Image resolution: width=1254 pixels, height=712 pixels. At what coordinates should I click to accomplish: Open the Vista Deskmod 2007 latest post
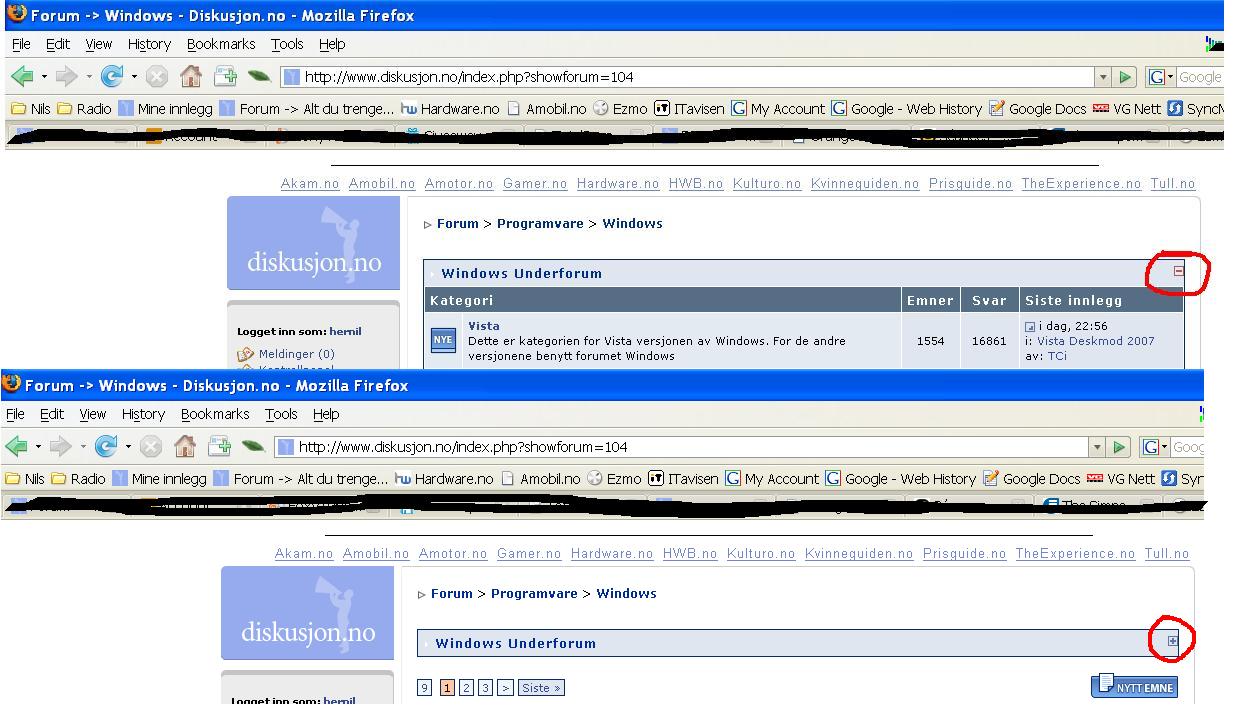[1096, 341]
